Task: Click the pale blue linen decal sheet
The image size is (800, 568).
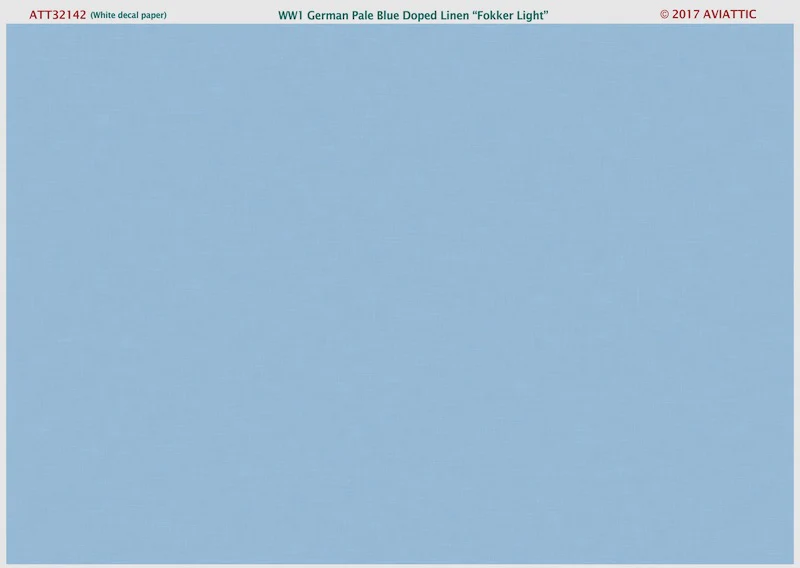Action: (400, 294)
